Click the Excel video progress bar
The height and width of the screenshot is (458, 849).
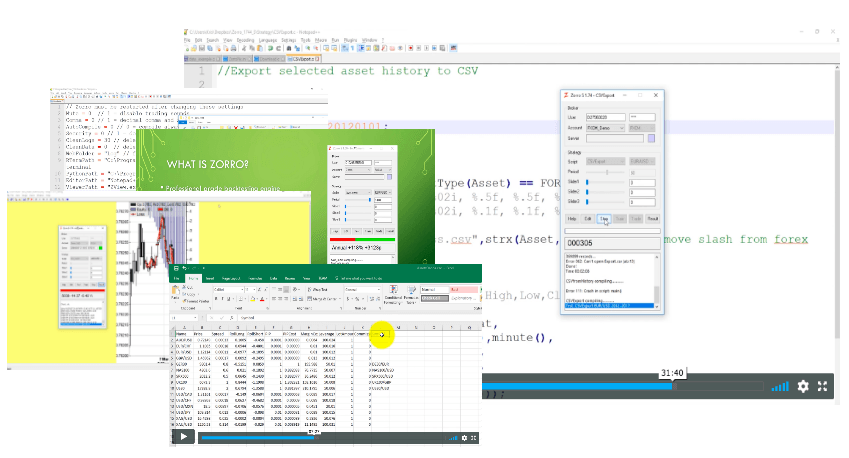322,437
